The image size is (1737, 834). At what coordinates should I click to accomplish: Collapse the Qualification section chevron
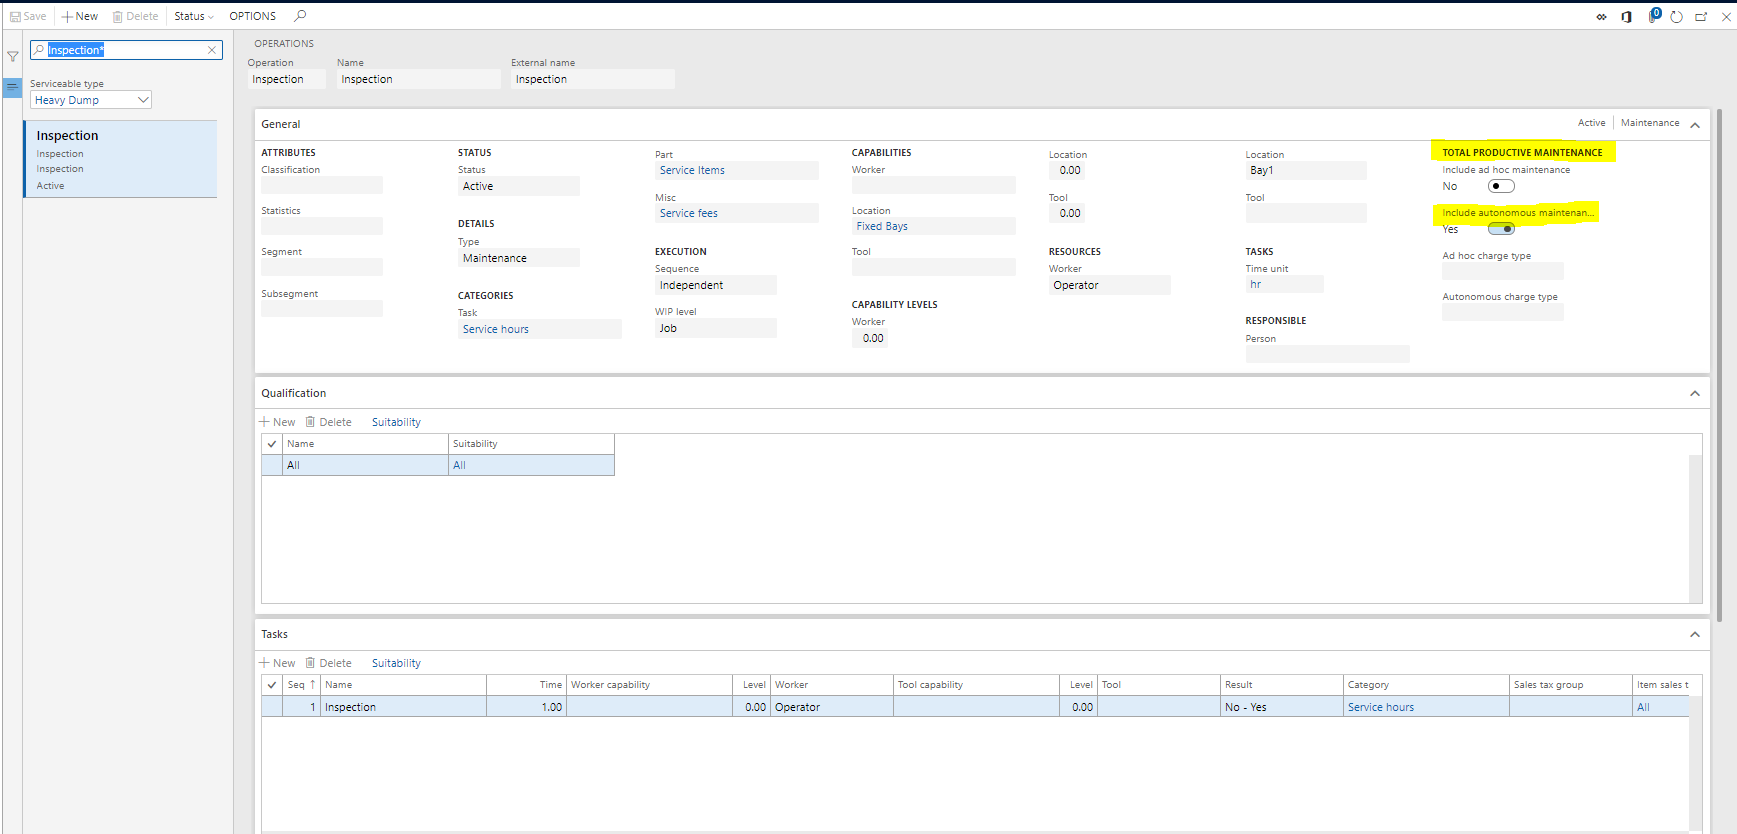pyautogui.click(x=1695, y=393)
